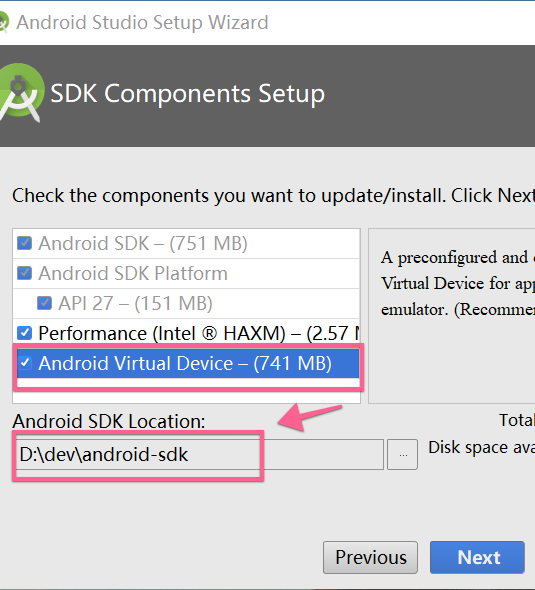Select the Android Virtual Device row

188,363
